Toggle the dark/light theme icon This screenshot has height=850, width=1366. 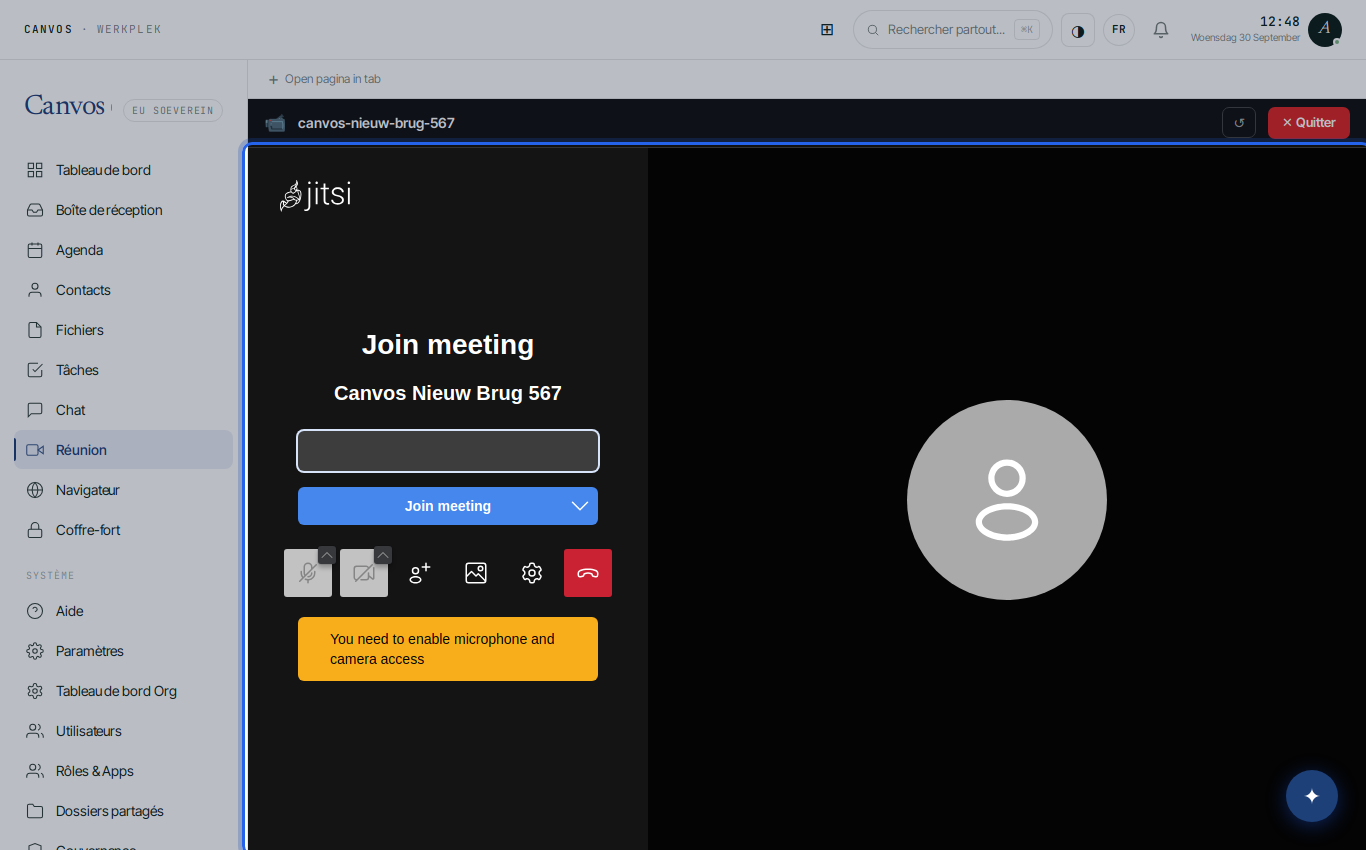[1078, 30]
